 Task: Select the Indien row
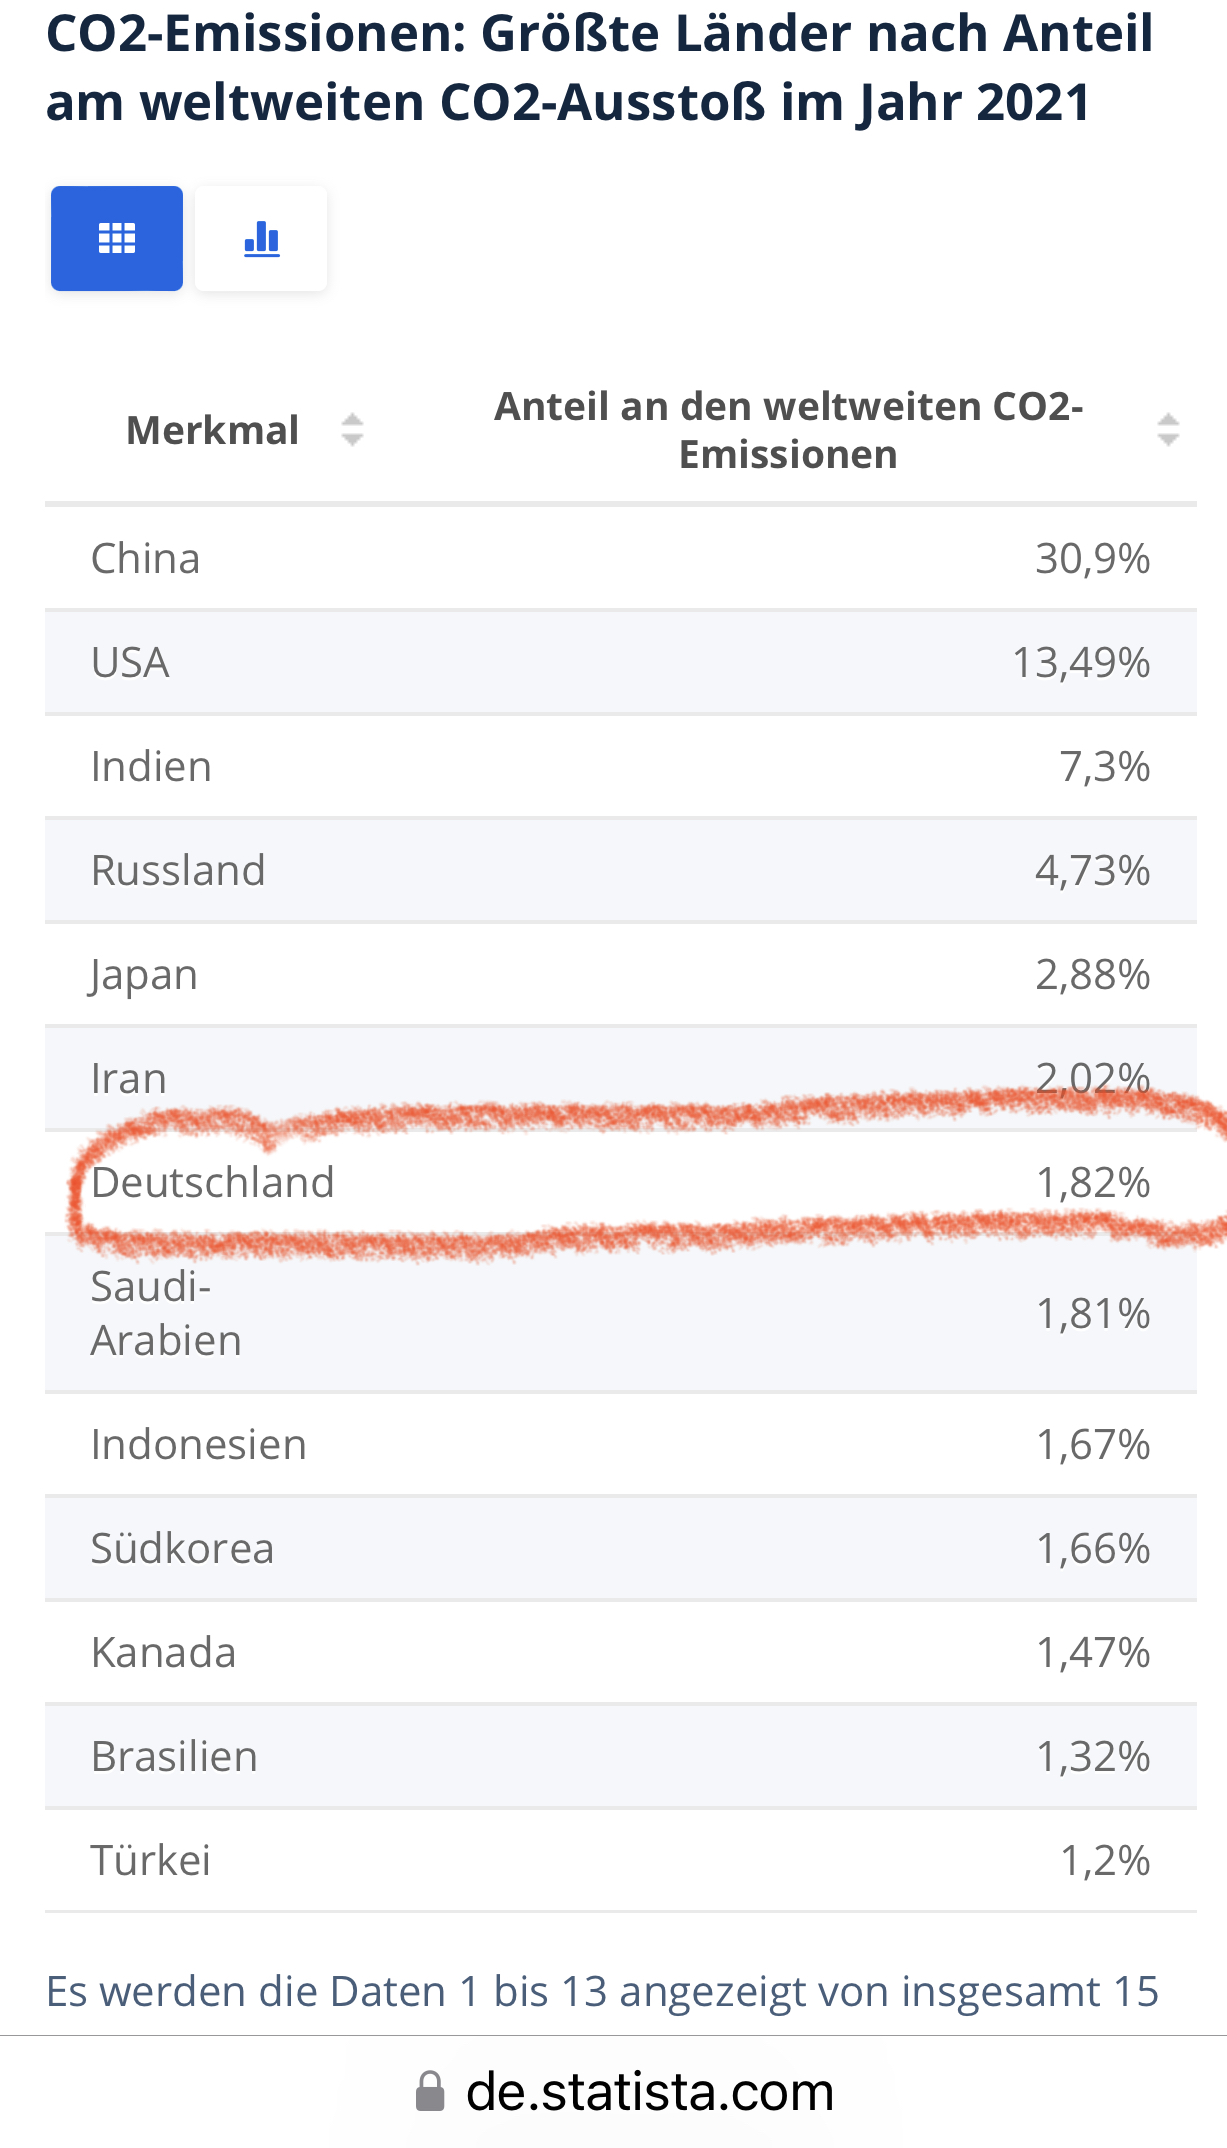click(621, 766)
